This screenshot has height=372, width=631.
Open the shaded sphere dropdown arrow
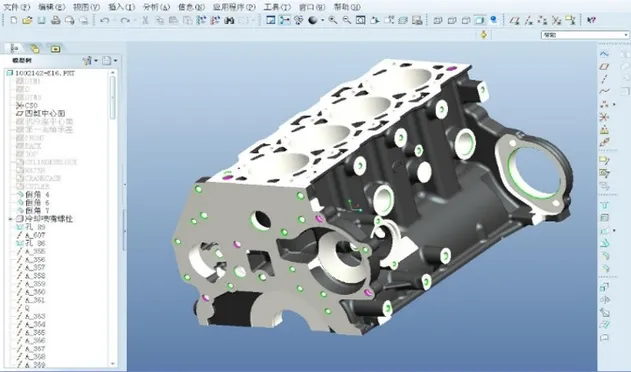tap(322, 20)
